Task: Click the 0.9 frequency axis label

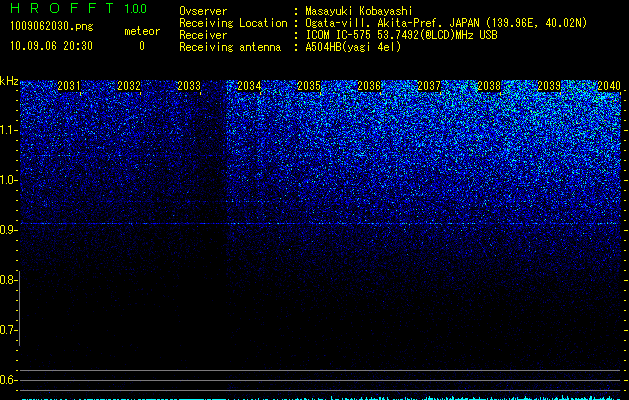Action: tap(7, 230)
